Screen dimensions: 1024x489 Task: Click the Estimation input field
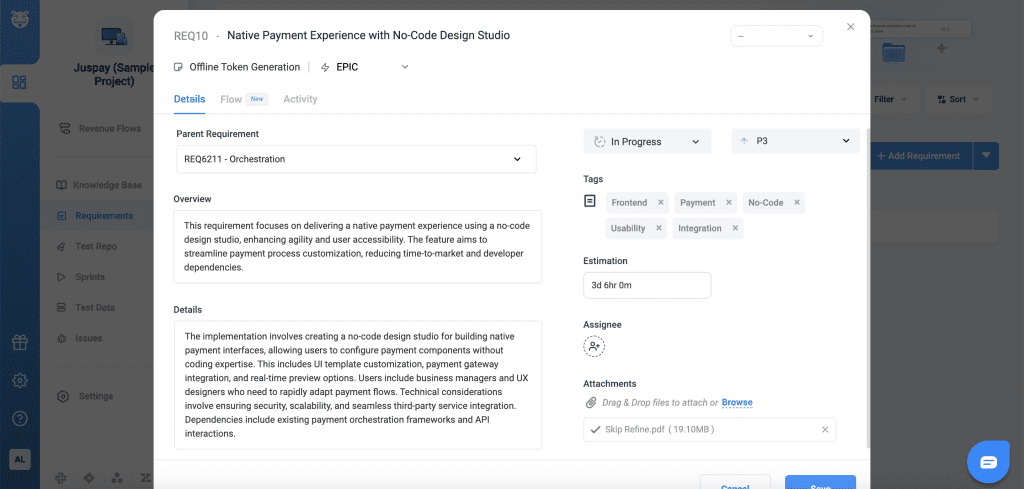tap(647, 285)
